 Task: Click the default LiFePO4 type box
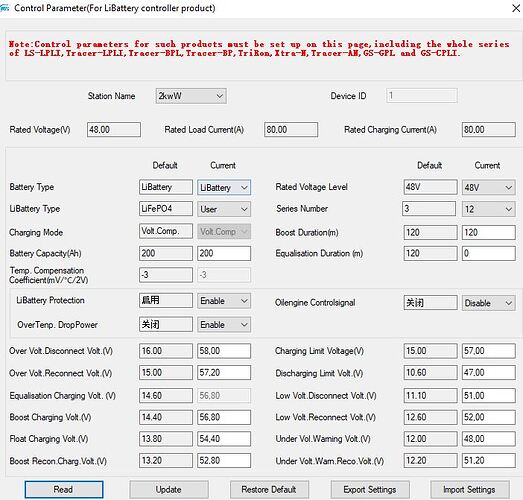[166, 208]
